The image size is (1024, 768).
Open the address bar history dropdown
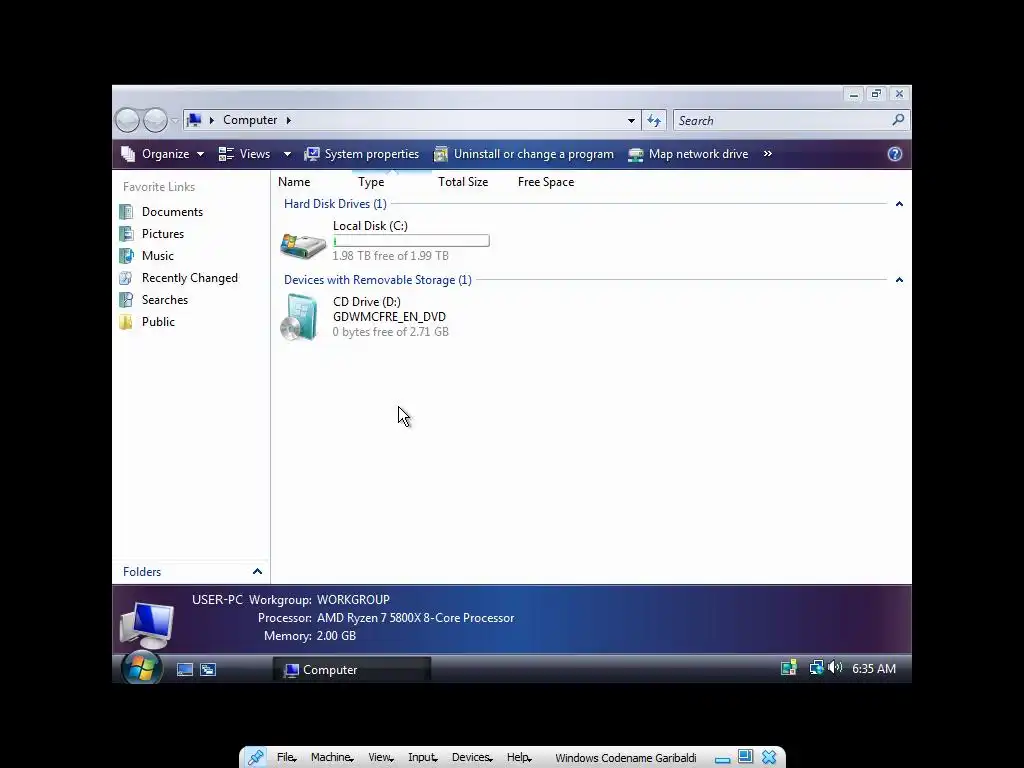tap(631, 120)
